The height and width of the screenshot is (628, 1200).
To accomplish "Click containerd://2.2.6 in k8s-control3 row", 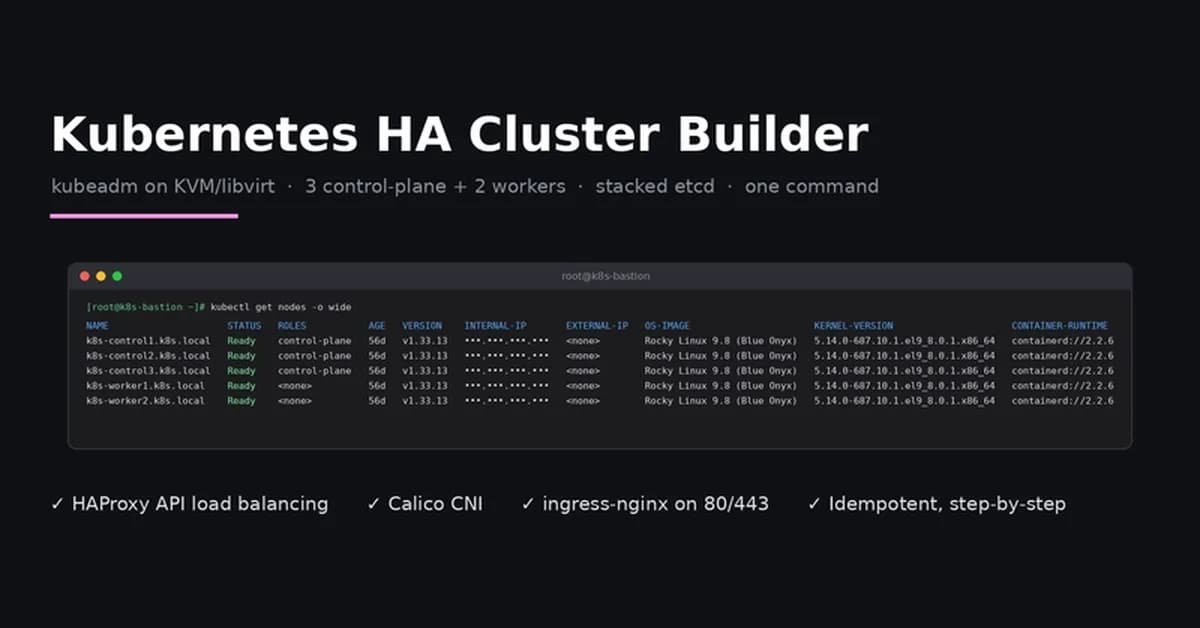I will pos(1063,371).
